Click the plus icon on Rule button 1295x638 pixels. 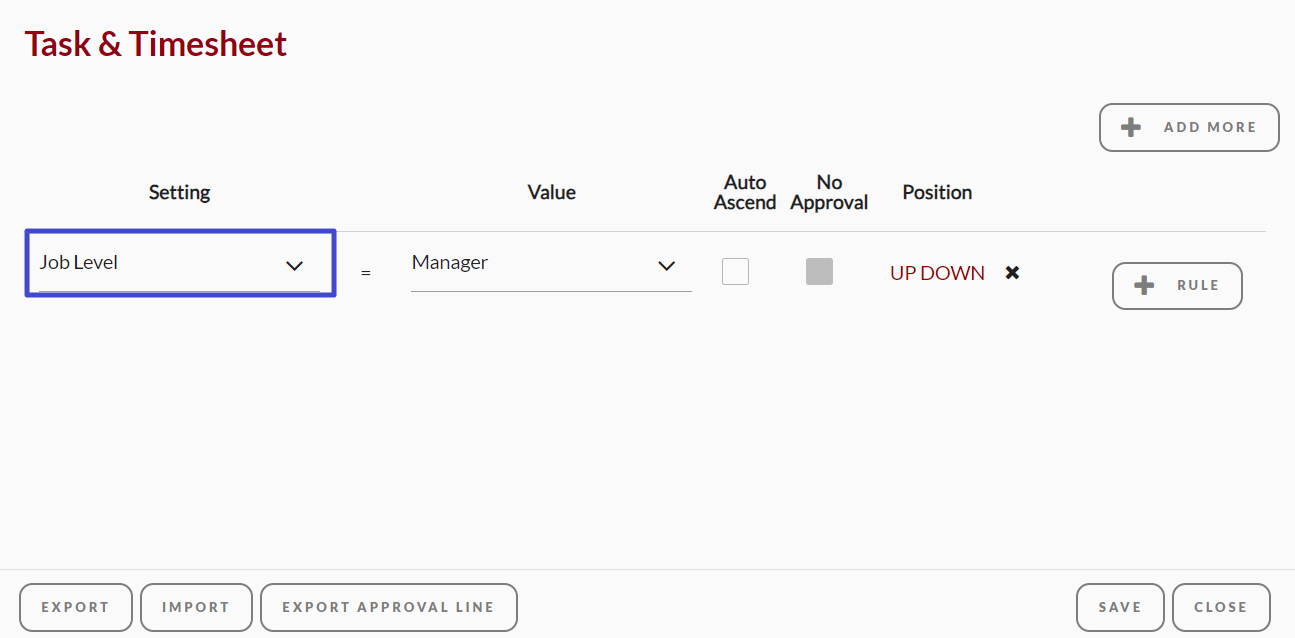(x=1144, y=285)
